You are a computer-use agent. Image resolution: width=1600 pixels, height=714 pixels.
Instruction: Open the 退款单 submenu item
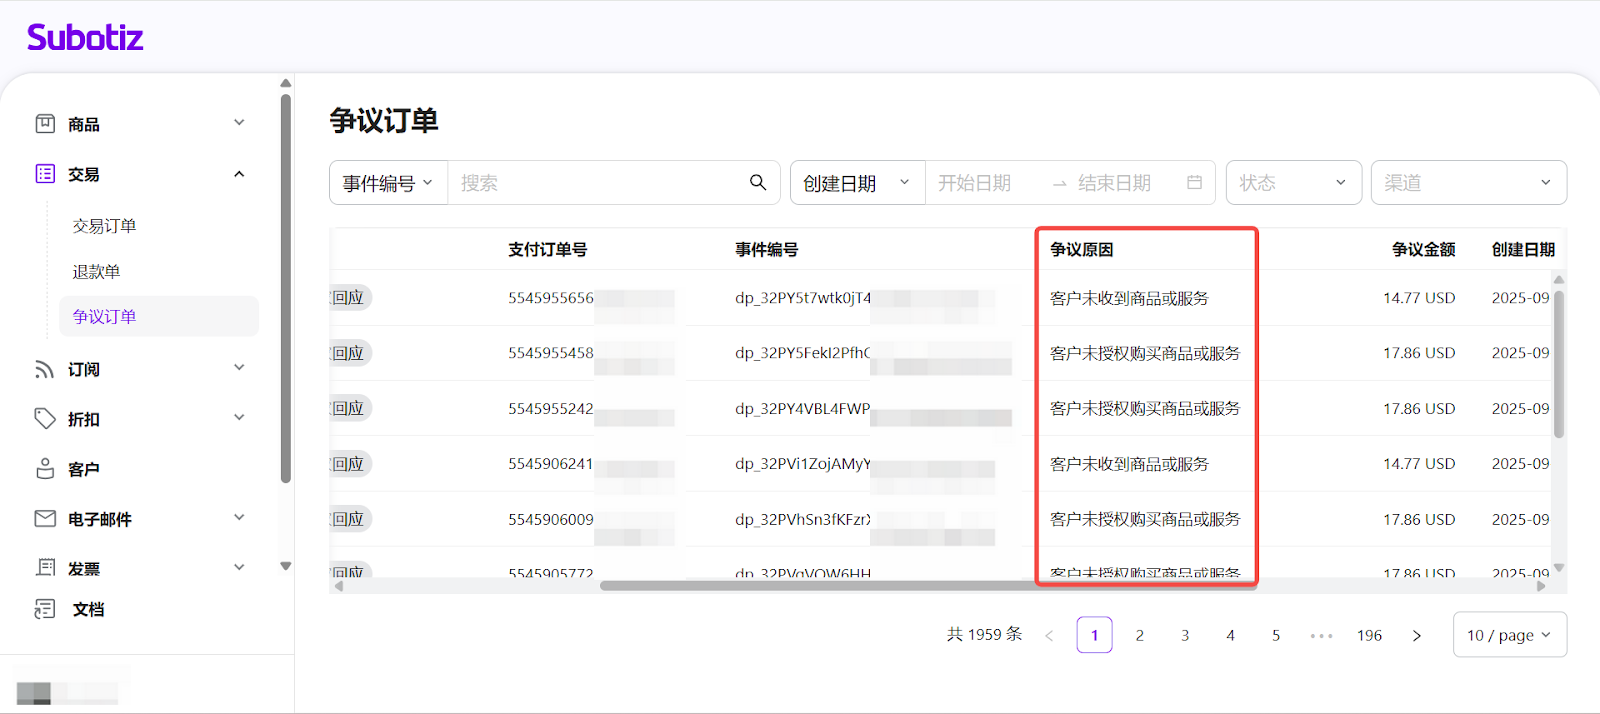tap(96, 272)
